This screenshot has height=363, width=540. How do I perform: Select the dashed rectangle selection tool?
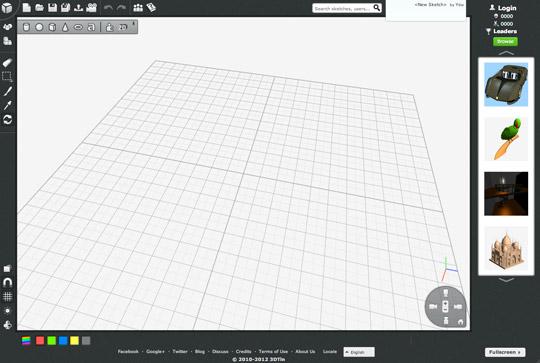coord(7,76)
